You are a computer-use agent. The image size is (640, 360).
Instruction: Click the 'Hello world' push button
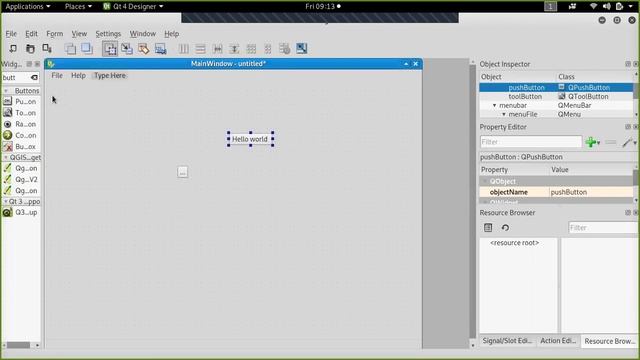coord(250,139)
